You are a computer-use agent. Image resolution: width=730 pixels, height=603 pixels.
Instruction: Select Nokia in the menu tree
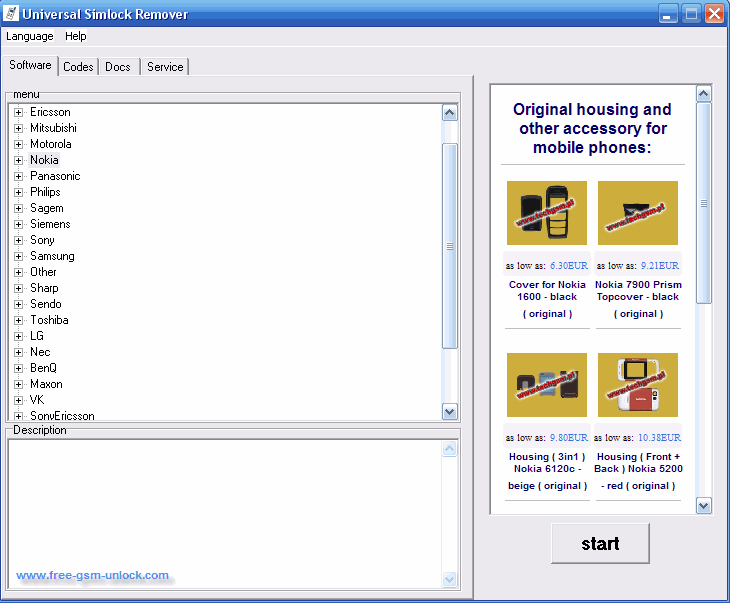tap(44, 160)
